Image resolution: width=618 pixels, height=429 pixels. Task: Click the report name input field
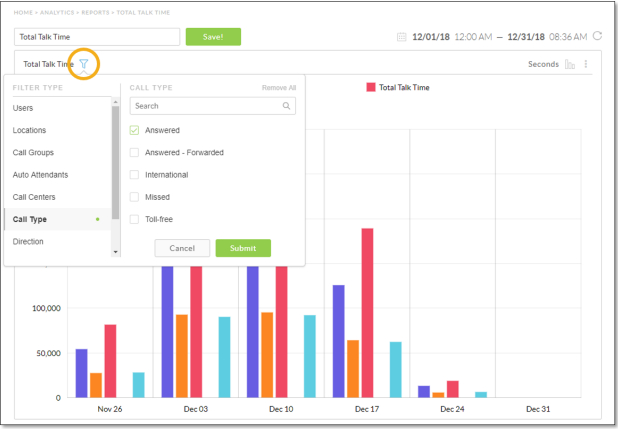(97, 37)
